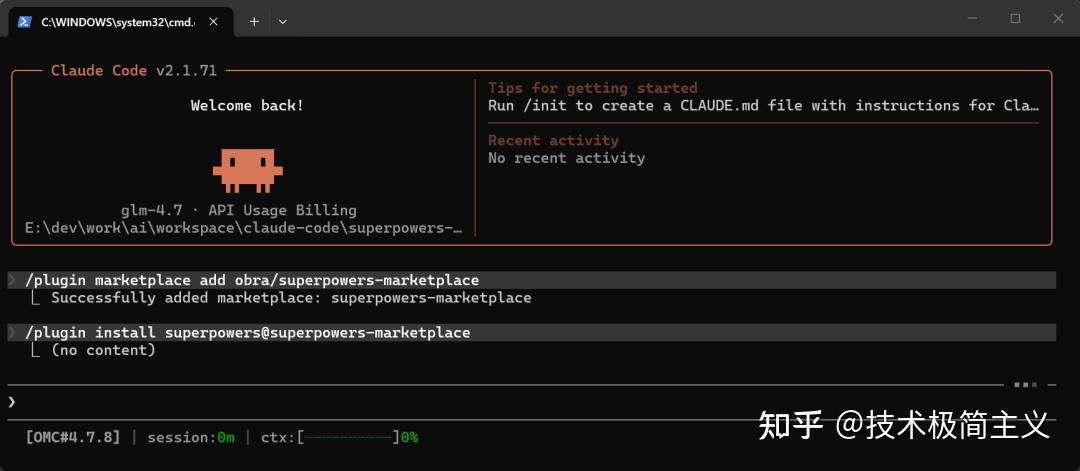Expand the new tab profile dropdown
1080x471 pixels.
point(282,21)
